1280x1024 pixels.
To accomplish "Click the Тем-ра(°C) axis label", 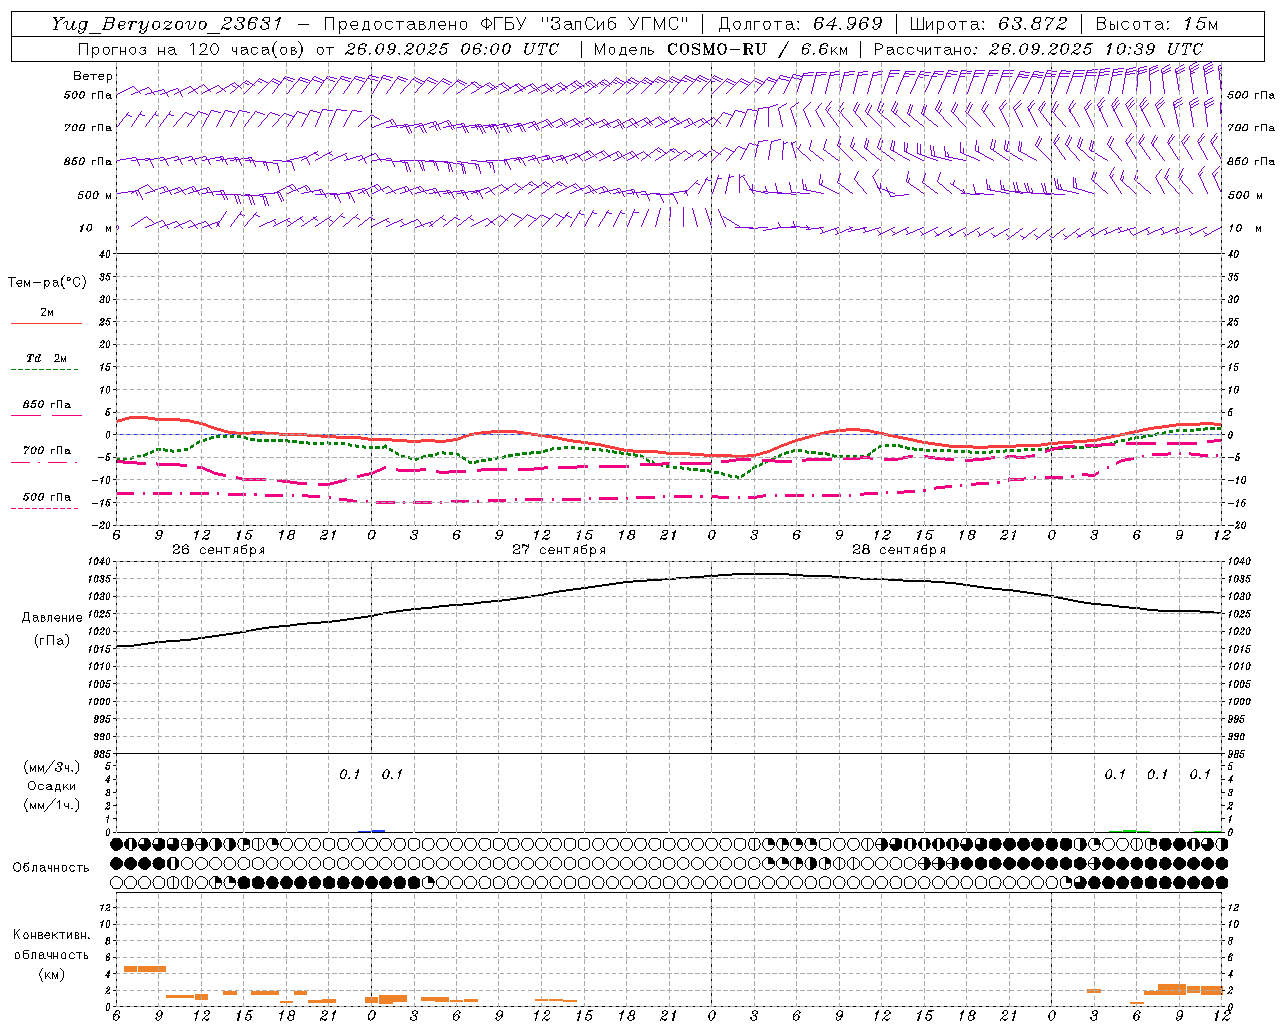I will pyautogui.click(x=47, y=283).
